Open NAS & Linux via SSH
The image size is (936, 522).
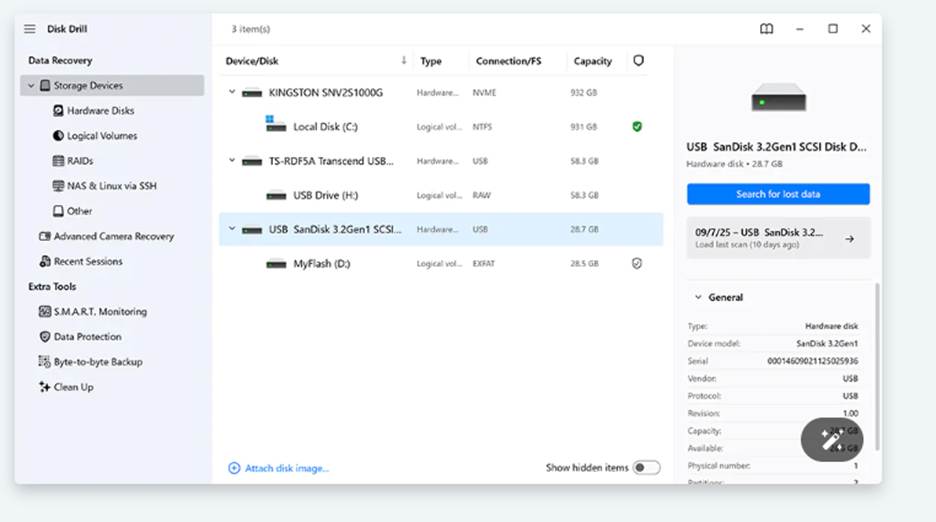pyautogui.click(x=112, y=186)
